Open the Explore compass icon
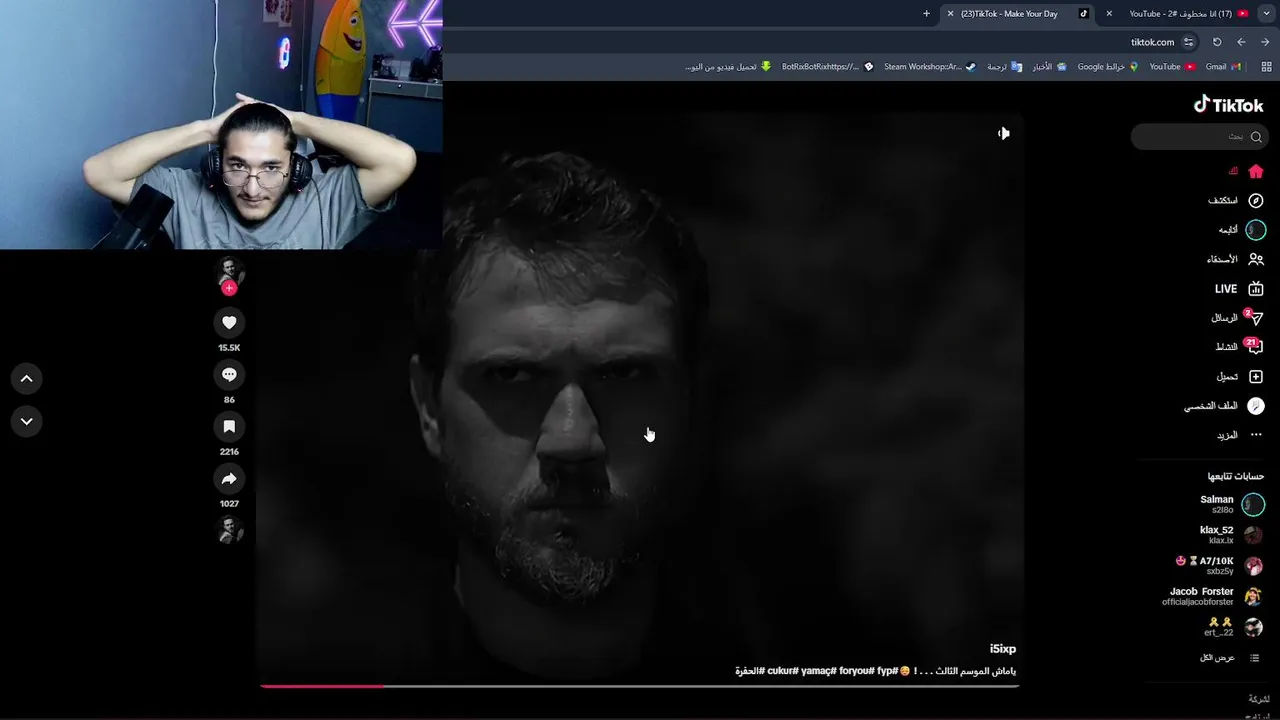 [1256, 201]
